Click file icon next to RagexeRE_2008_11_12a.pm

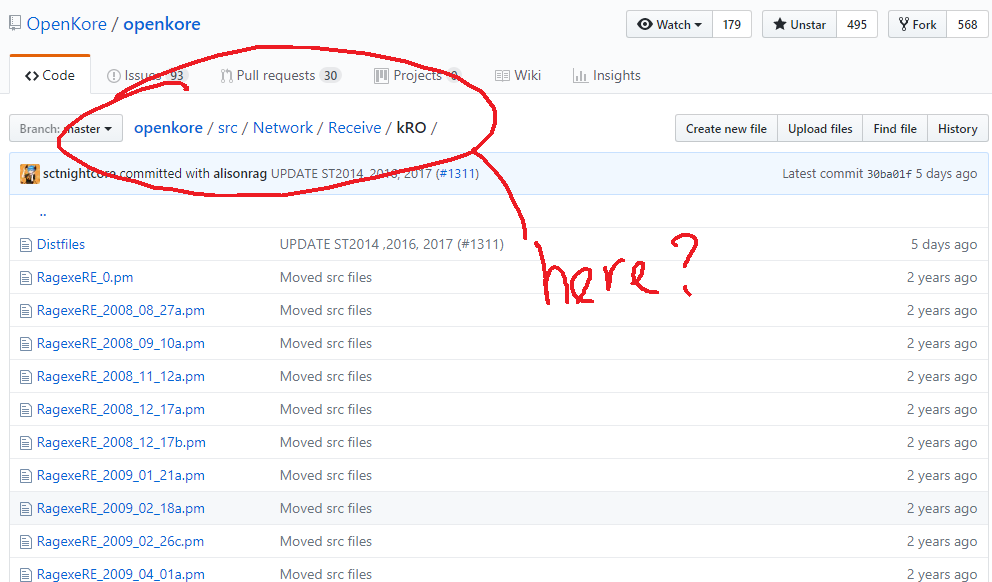[25, 377]
